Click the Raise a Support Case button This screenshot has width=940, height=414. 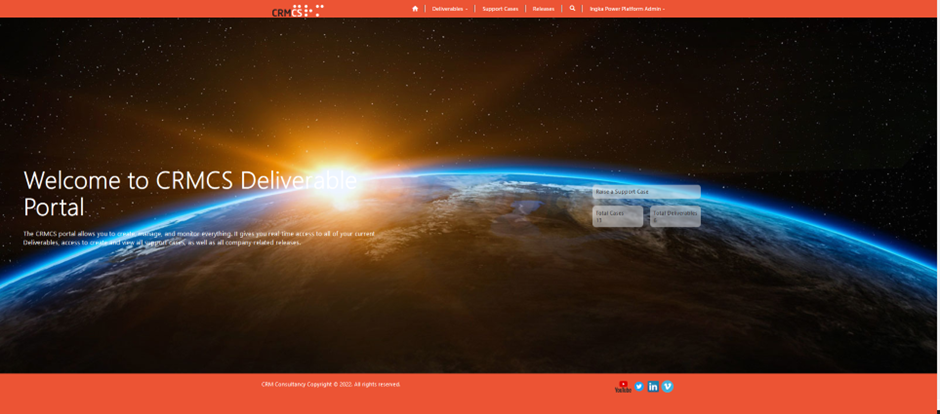(646, 192)
